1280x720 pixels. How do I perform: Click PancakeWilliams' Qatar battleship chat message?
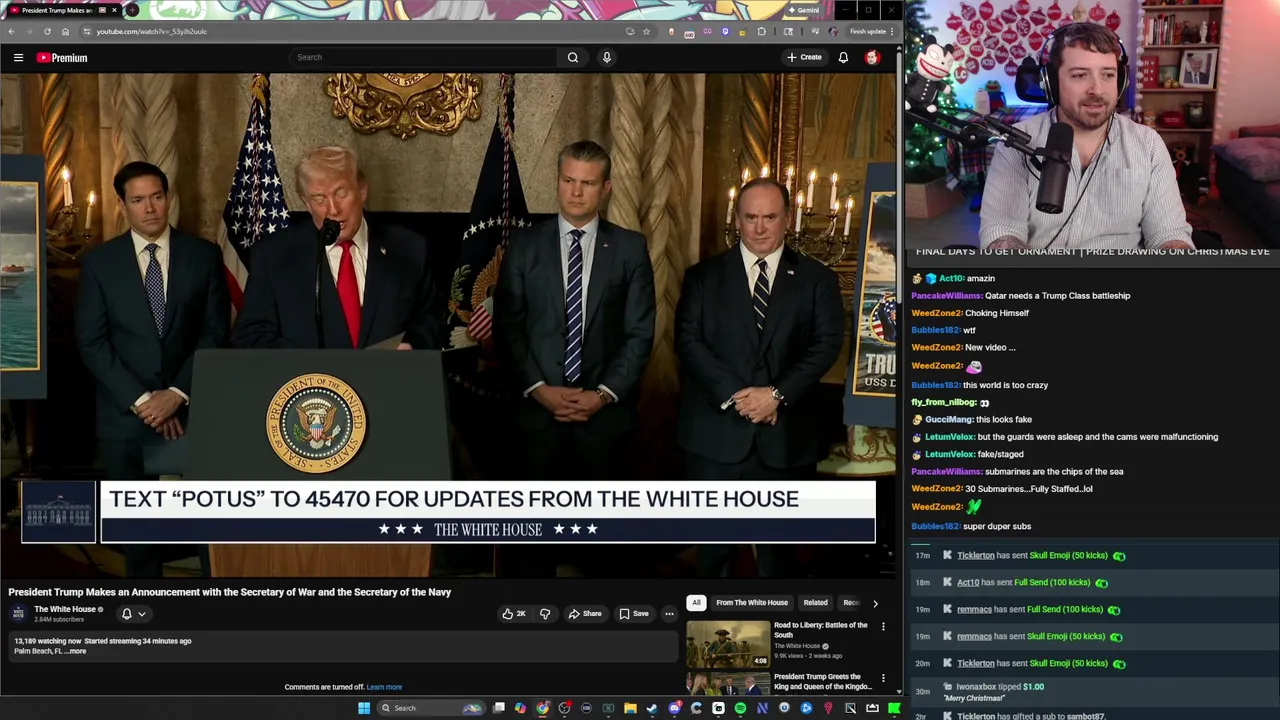[1021, 296]
